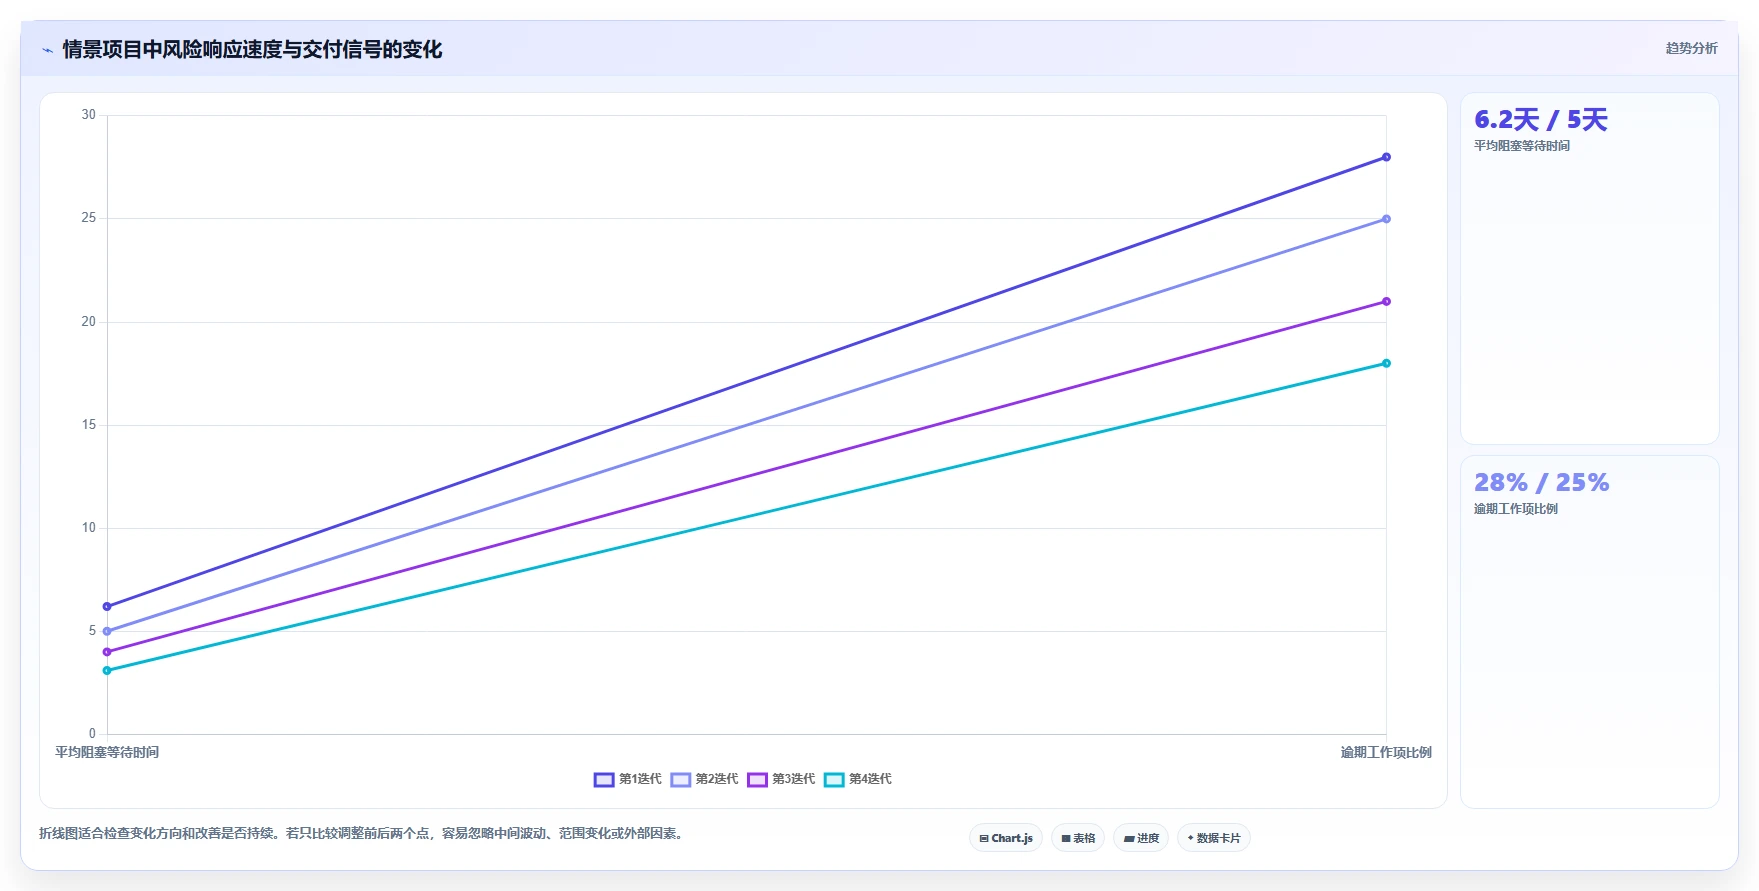The image size is (1759, 891).
Task: Click the 逾期工作项比例 x-axis label
Action: 1386,752
